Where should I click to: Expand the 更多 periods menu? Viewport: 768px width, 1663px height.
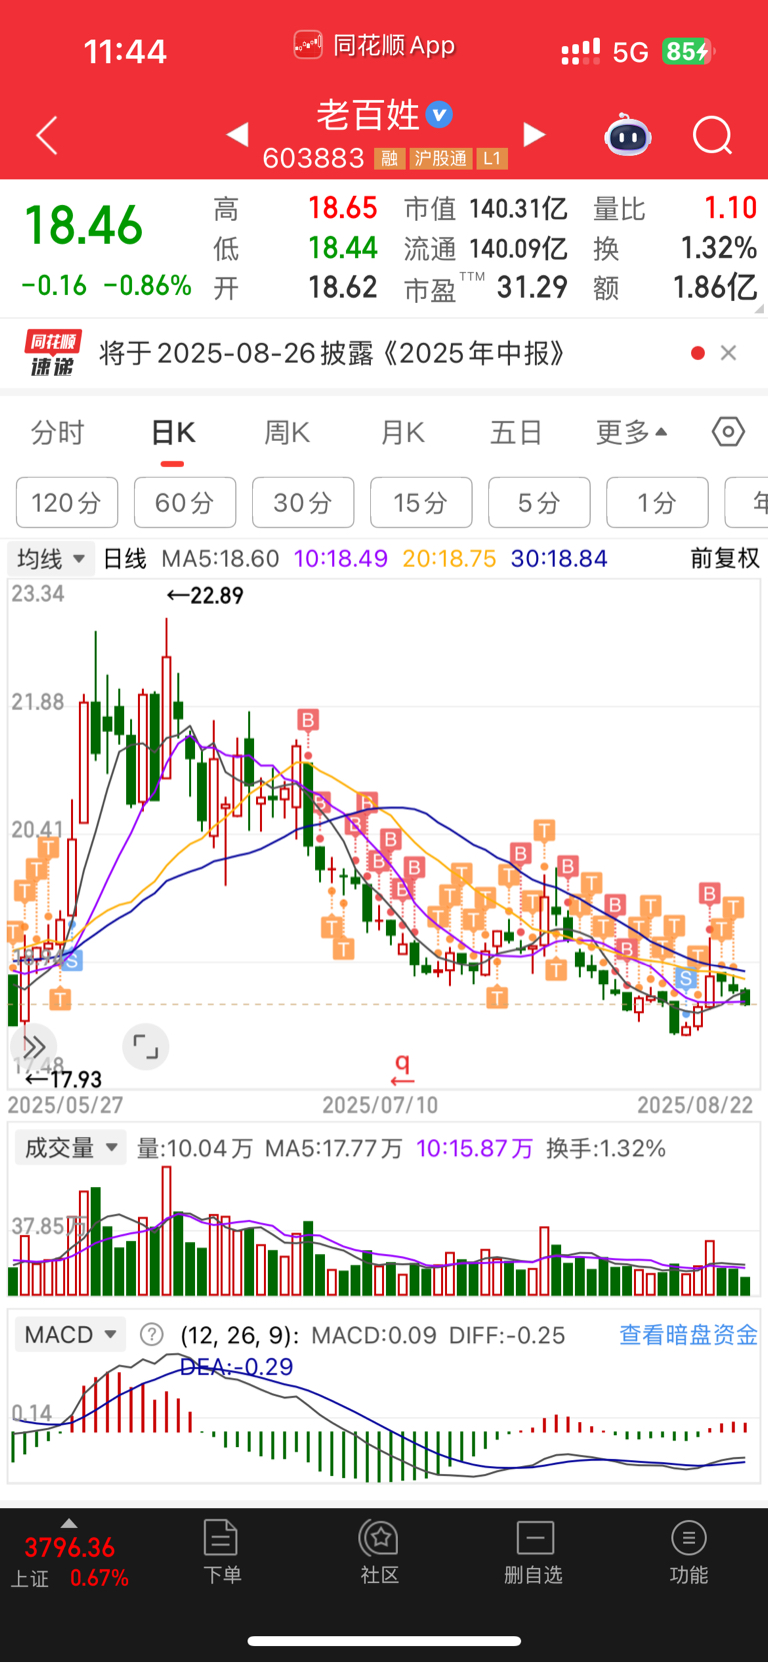pos(631,433)
